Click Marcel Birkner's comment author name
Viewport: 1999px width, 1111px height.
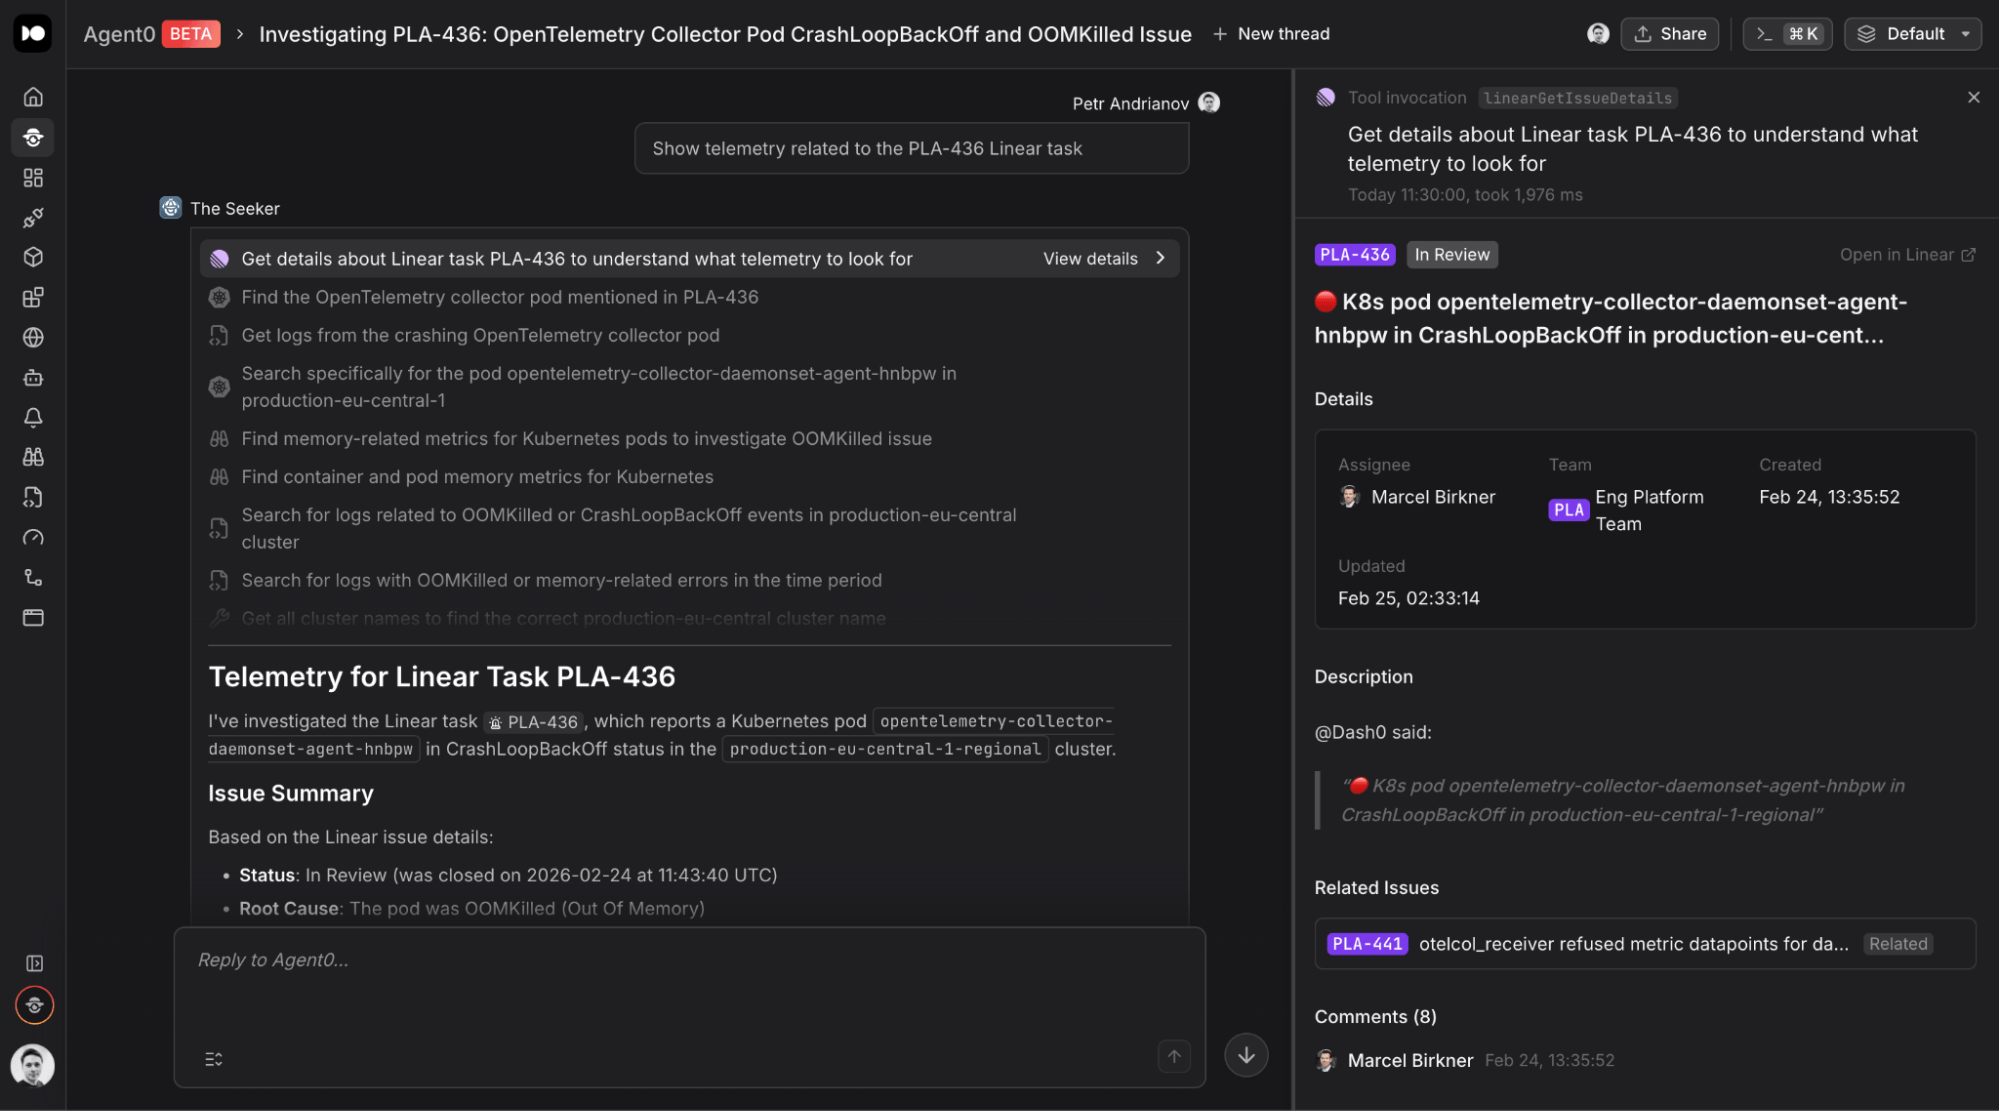1410,1060
